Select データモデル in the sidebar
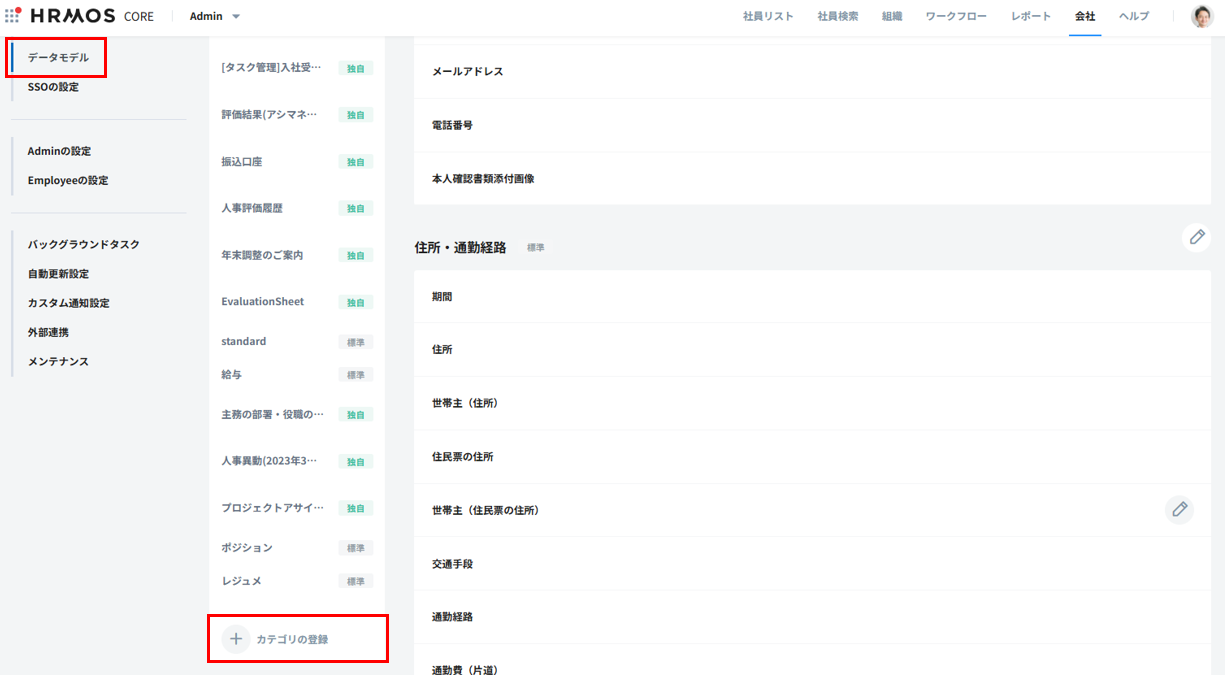Screen dimensions: 1226x679 pyautogui.click(x=58, y=58)
